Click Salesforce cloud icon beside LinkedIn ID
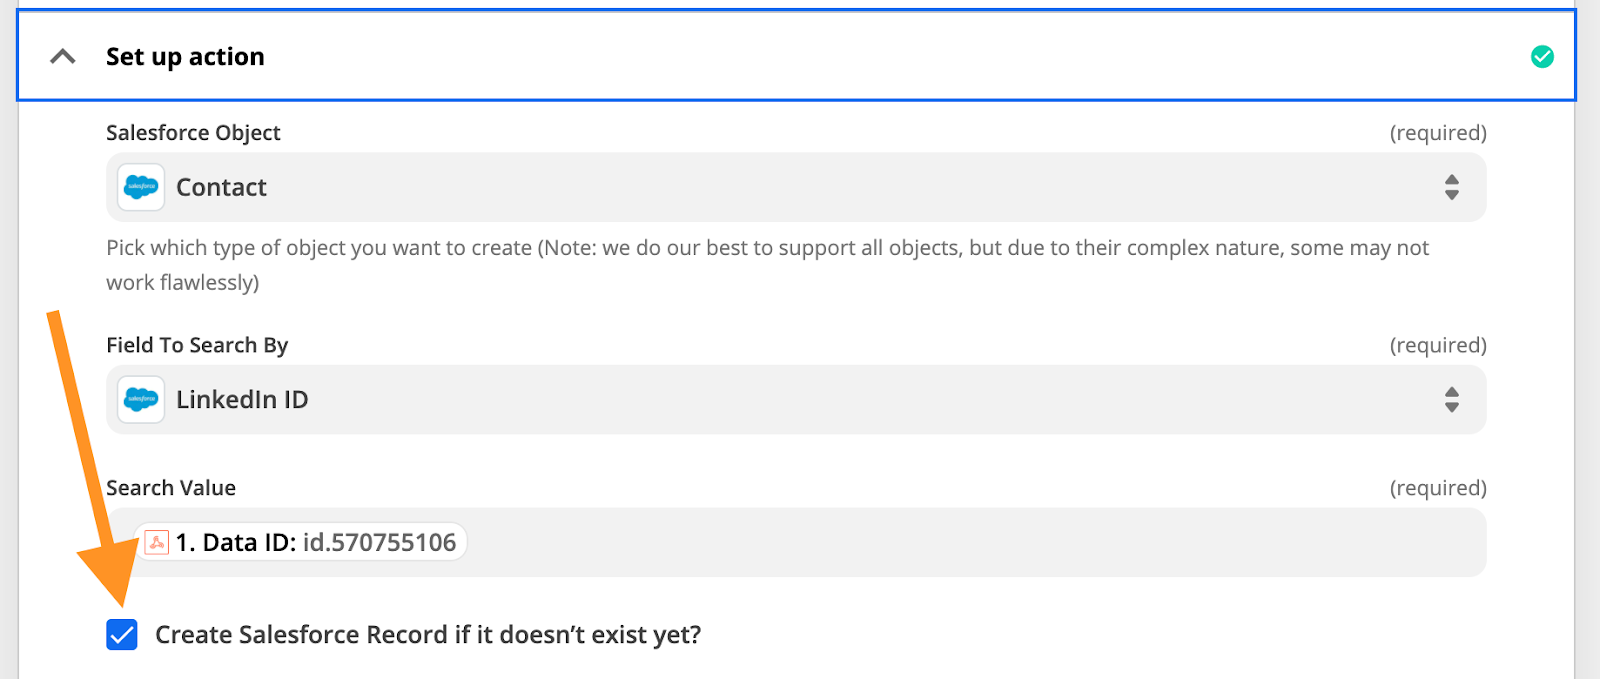 click(141, 400)
